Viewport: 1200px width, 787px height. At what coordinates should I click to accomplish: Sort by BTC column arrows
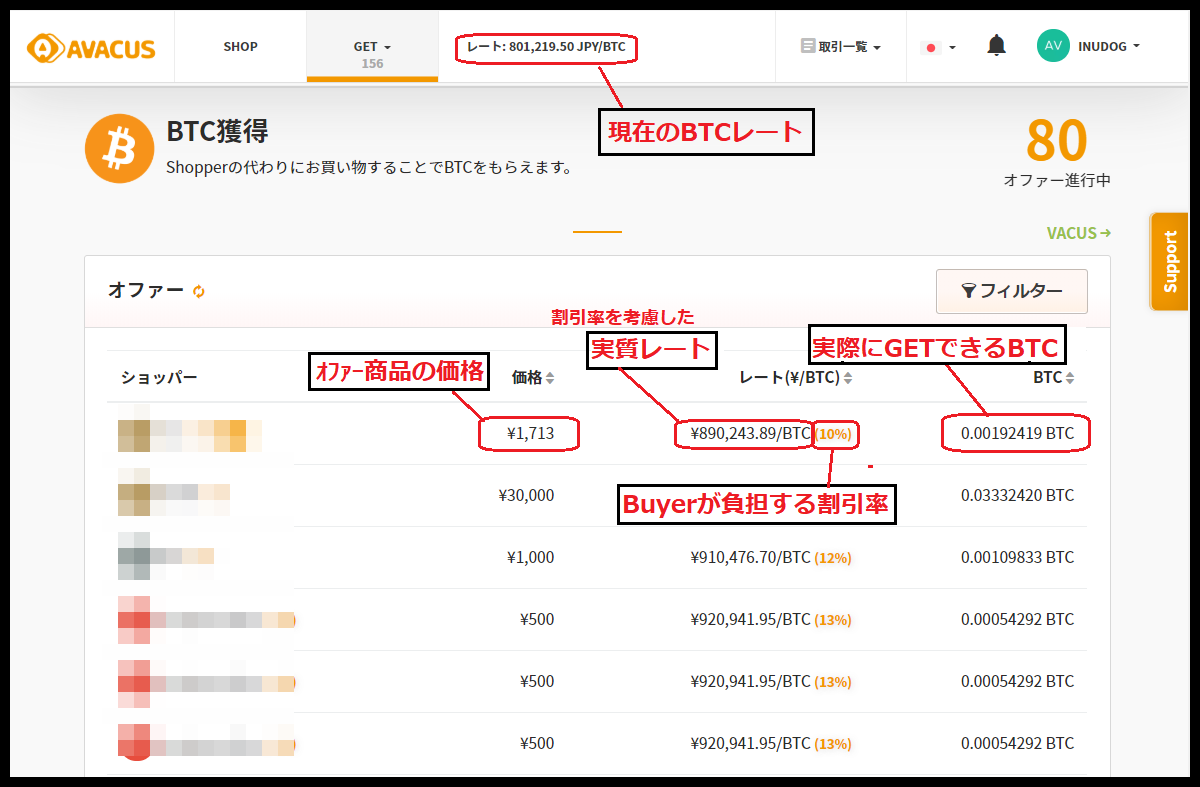(1070, 378)
